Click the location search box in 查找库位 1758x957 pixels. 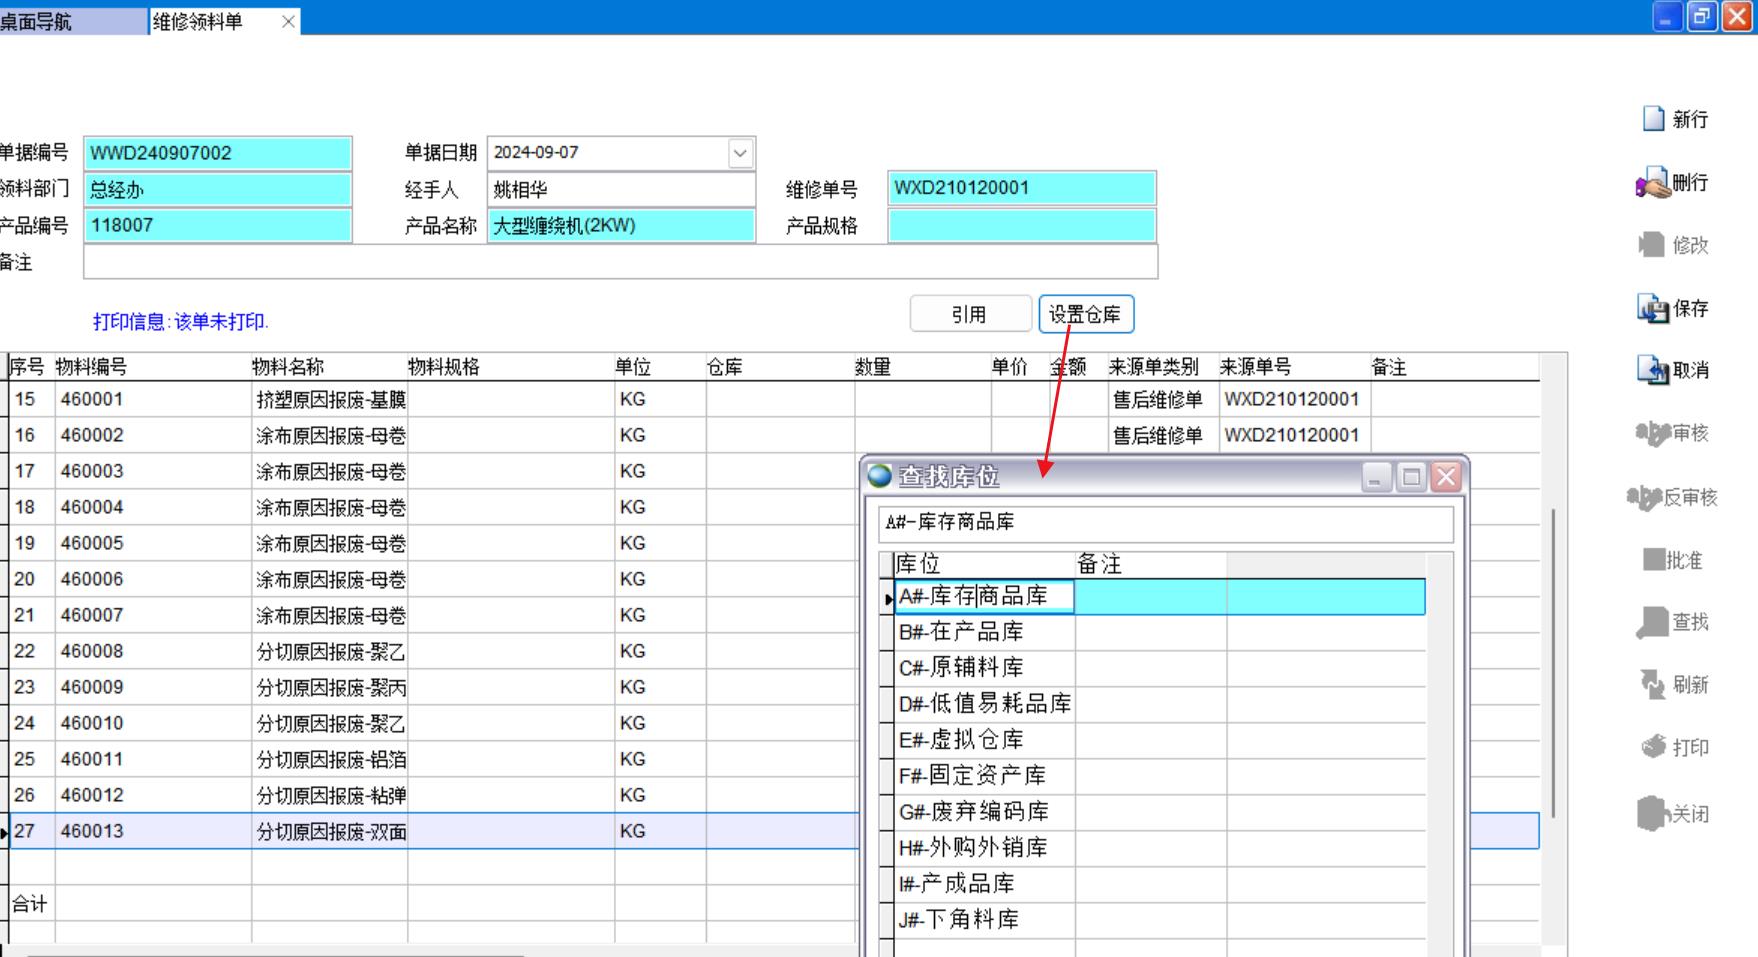(1165, 523)
